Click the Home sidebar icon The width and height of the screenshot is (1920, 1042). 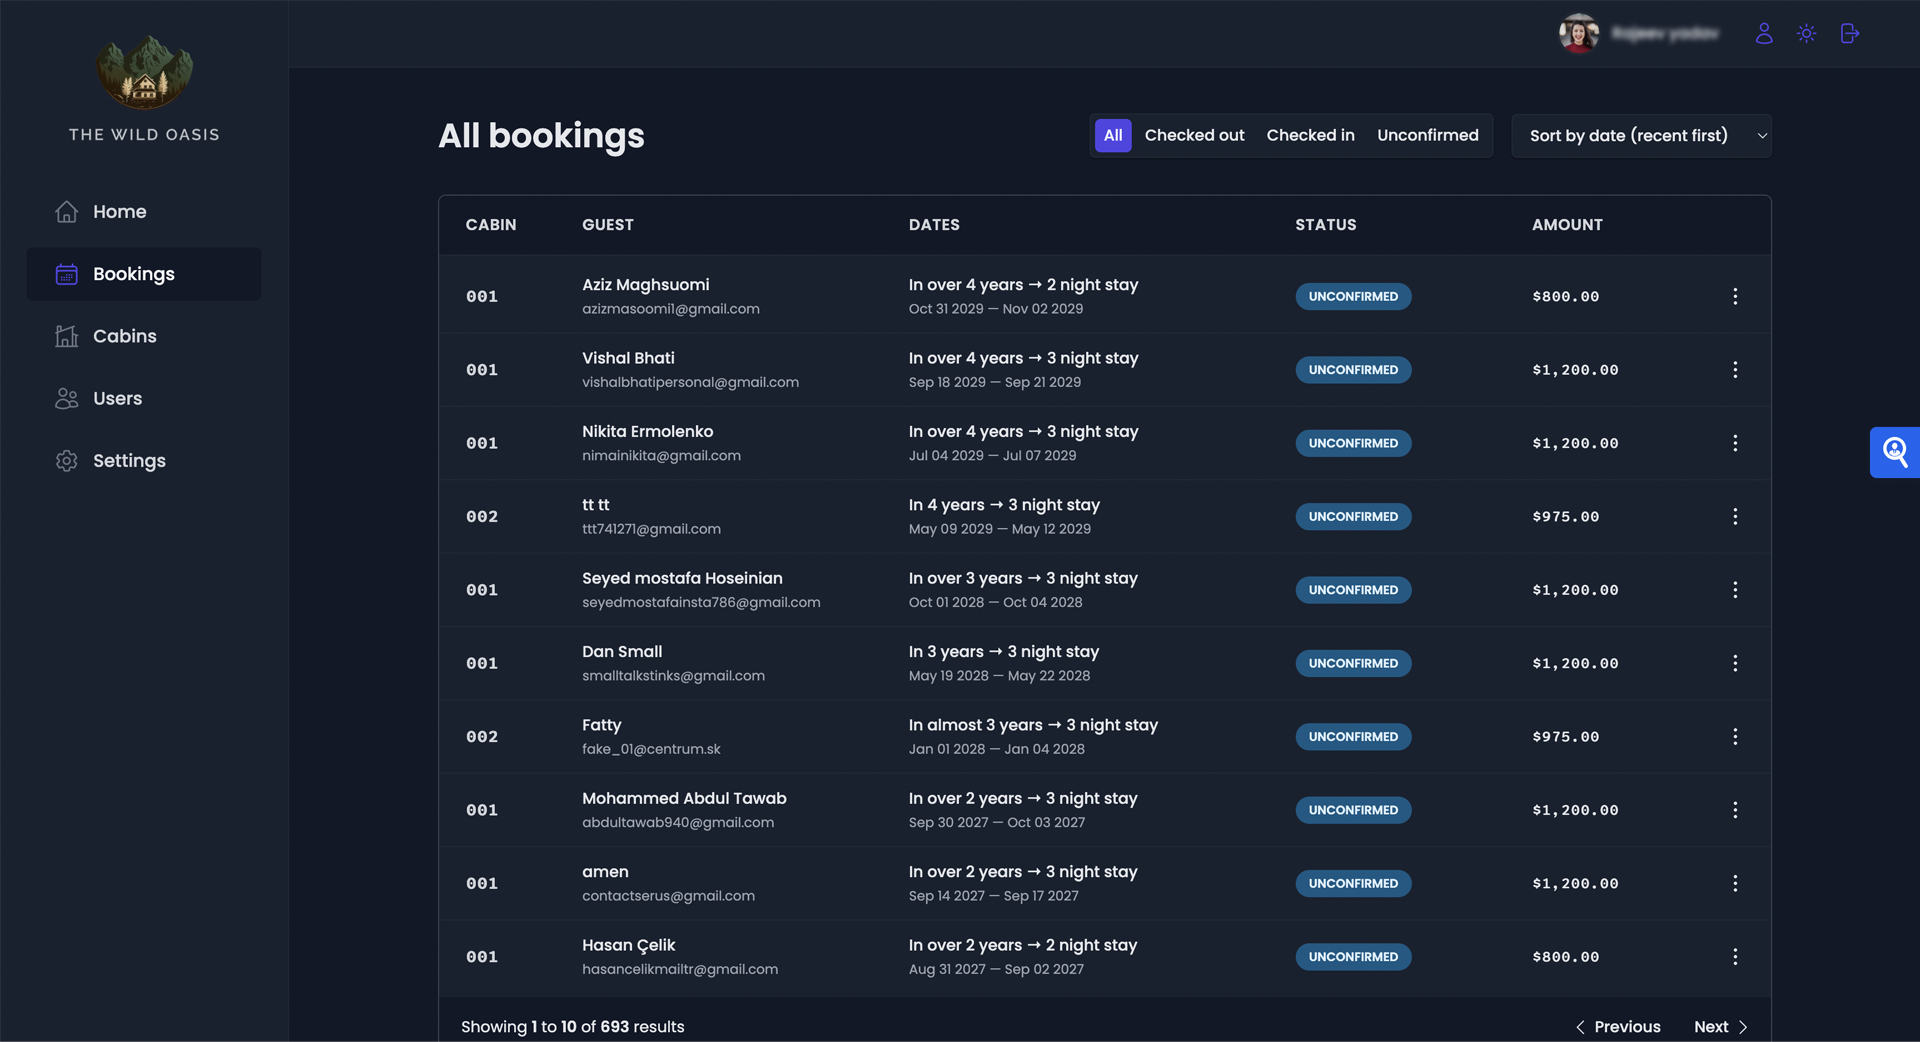(67, 212)
